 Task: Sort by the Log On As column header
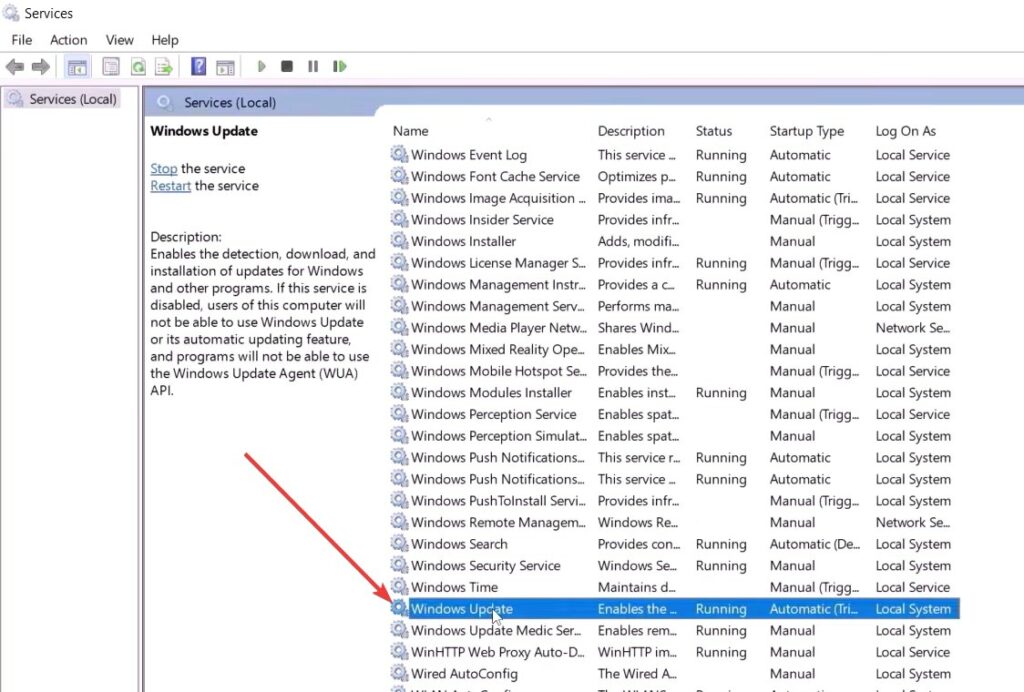pyautogui.click(x=906, y=131)
